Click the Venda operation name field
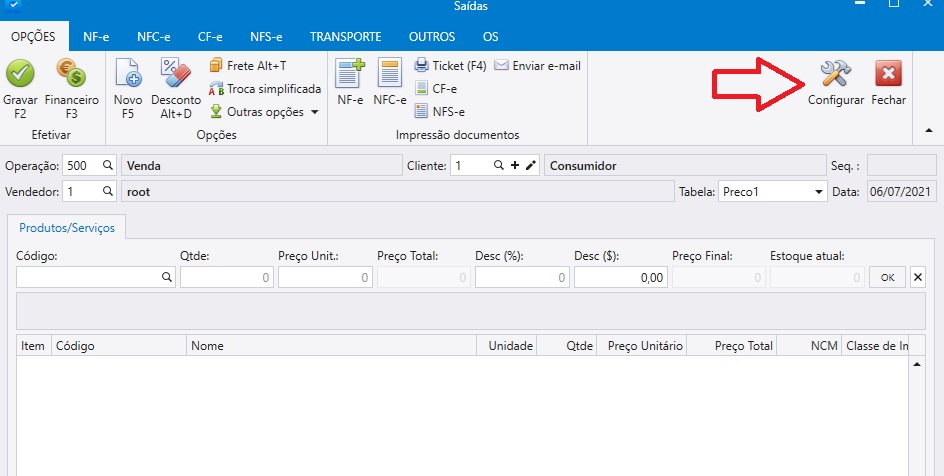 [x=262, y=165]
